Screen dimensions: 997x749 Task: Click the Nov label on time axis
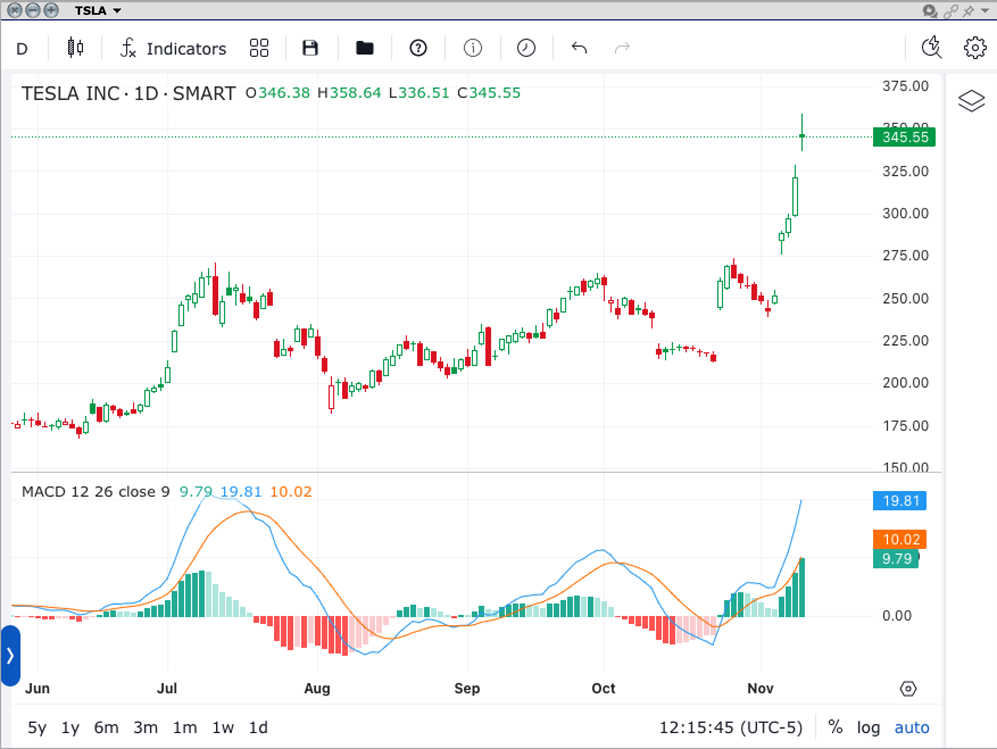pyautogui.click(x=760, y=689)
